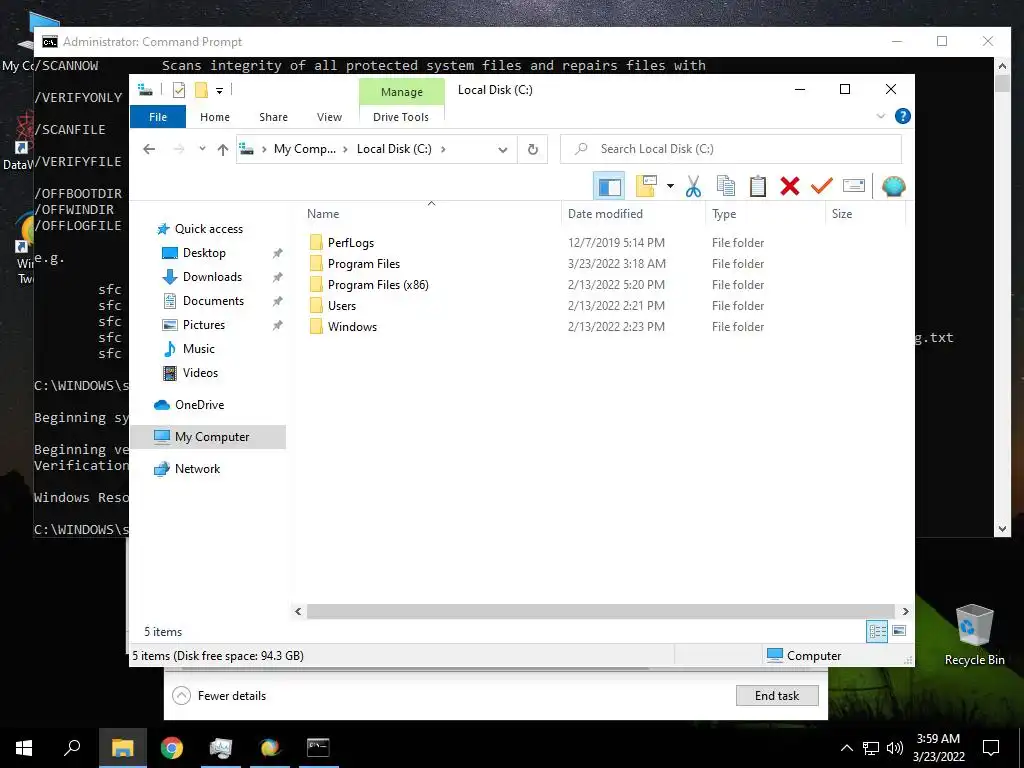Viewport: 1024px width, 768px height.
Task: Go up one level arrow
Action: (x=223, y=150)
